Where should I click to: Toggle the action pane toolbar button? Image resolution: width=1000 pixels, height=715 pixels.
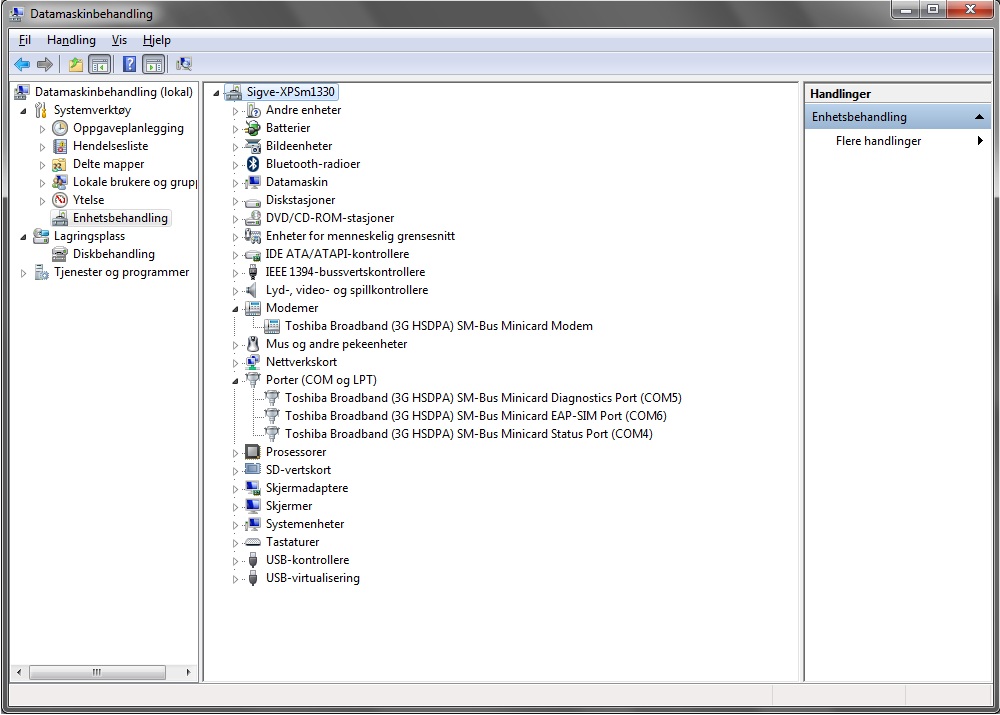[x=154, y=64]
